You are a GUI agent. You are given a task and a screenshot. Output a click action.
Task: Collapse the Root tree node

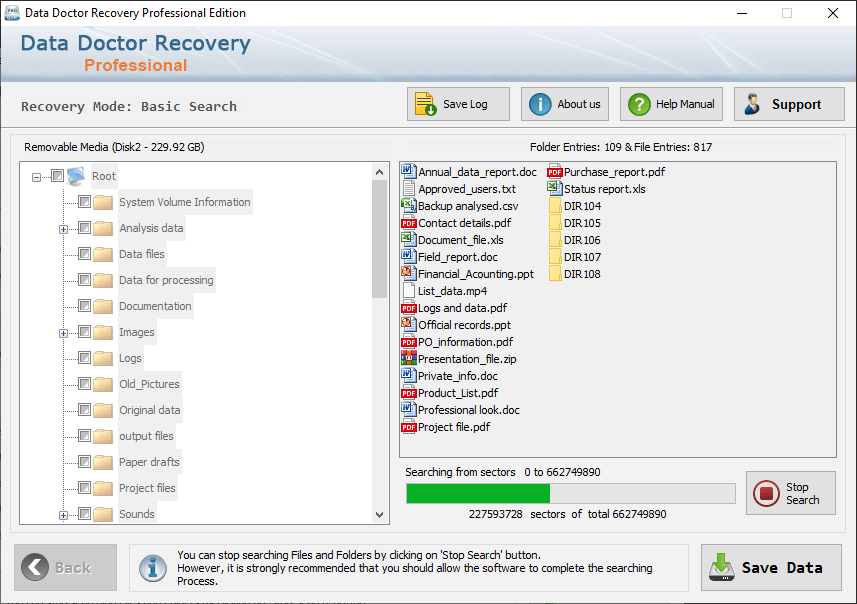coord(36,177)
